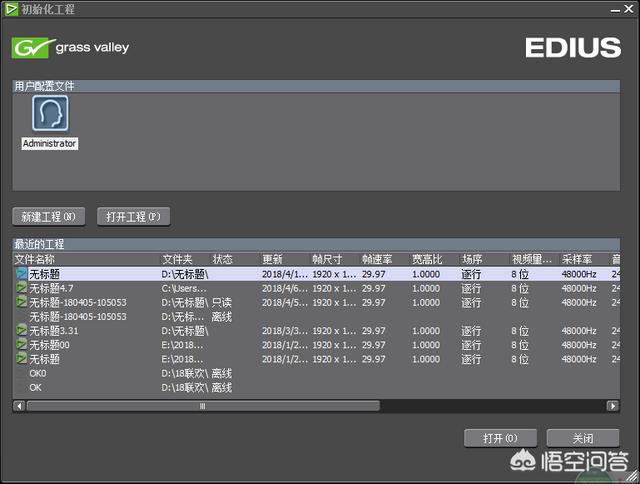Click the 关闭 button

coord(583,438)
